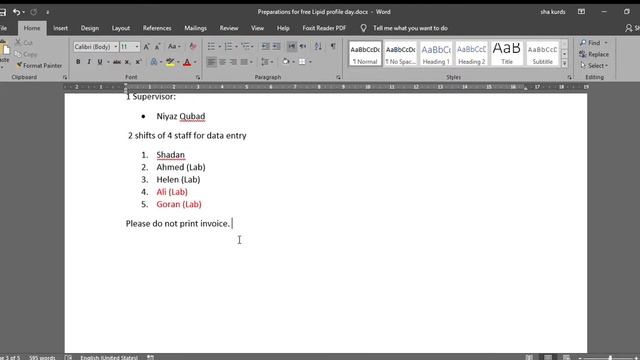The height and width of the screenshot is (360, 640).
Task: Apply the red font color
Action: [187, 62]
